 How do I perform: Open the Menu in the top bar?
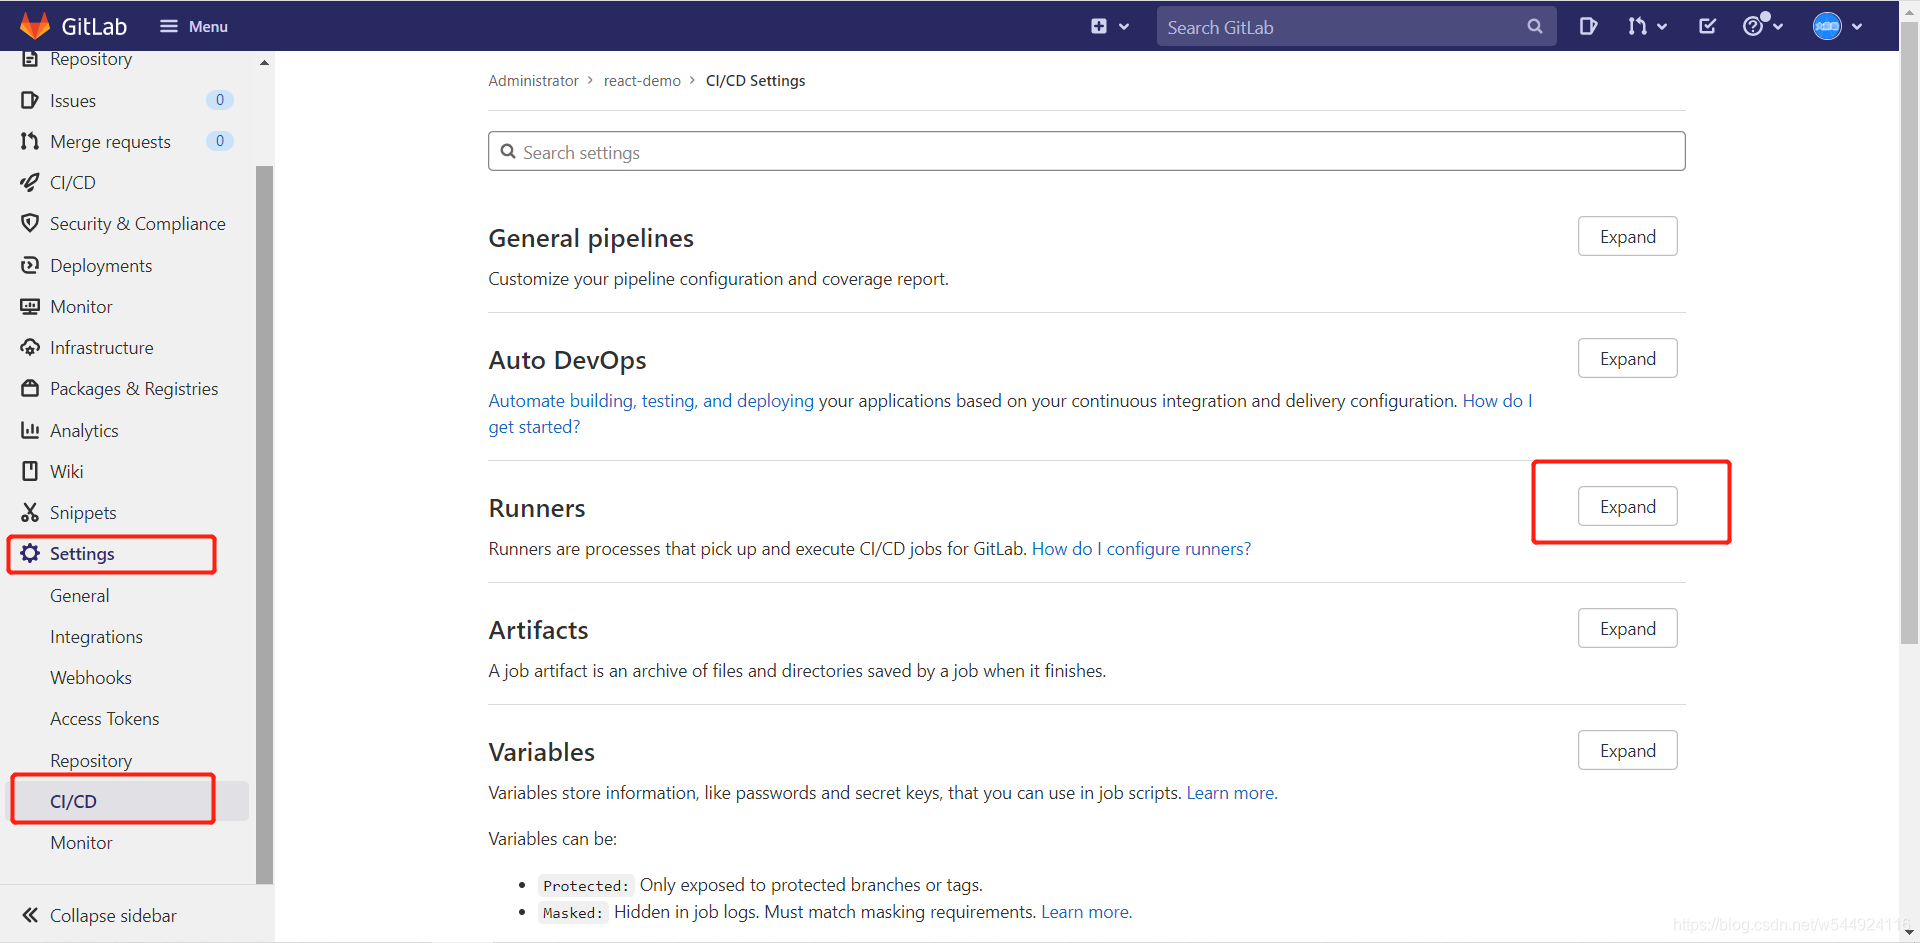click(x=193, y=26)
